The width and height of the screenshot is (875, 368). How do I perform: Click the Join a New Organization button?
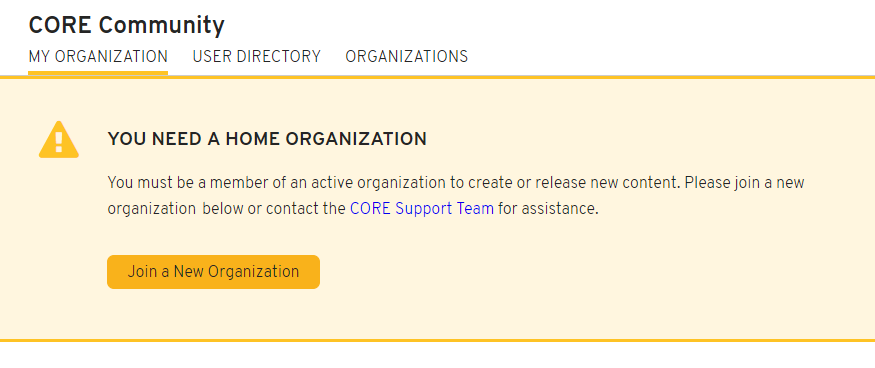tap(213, 272)
